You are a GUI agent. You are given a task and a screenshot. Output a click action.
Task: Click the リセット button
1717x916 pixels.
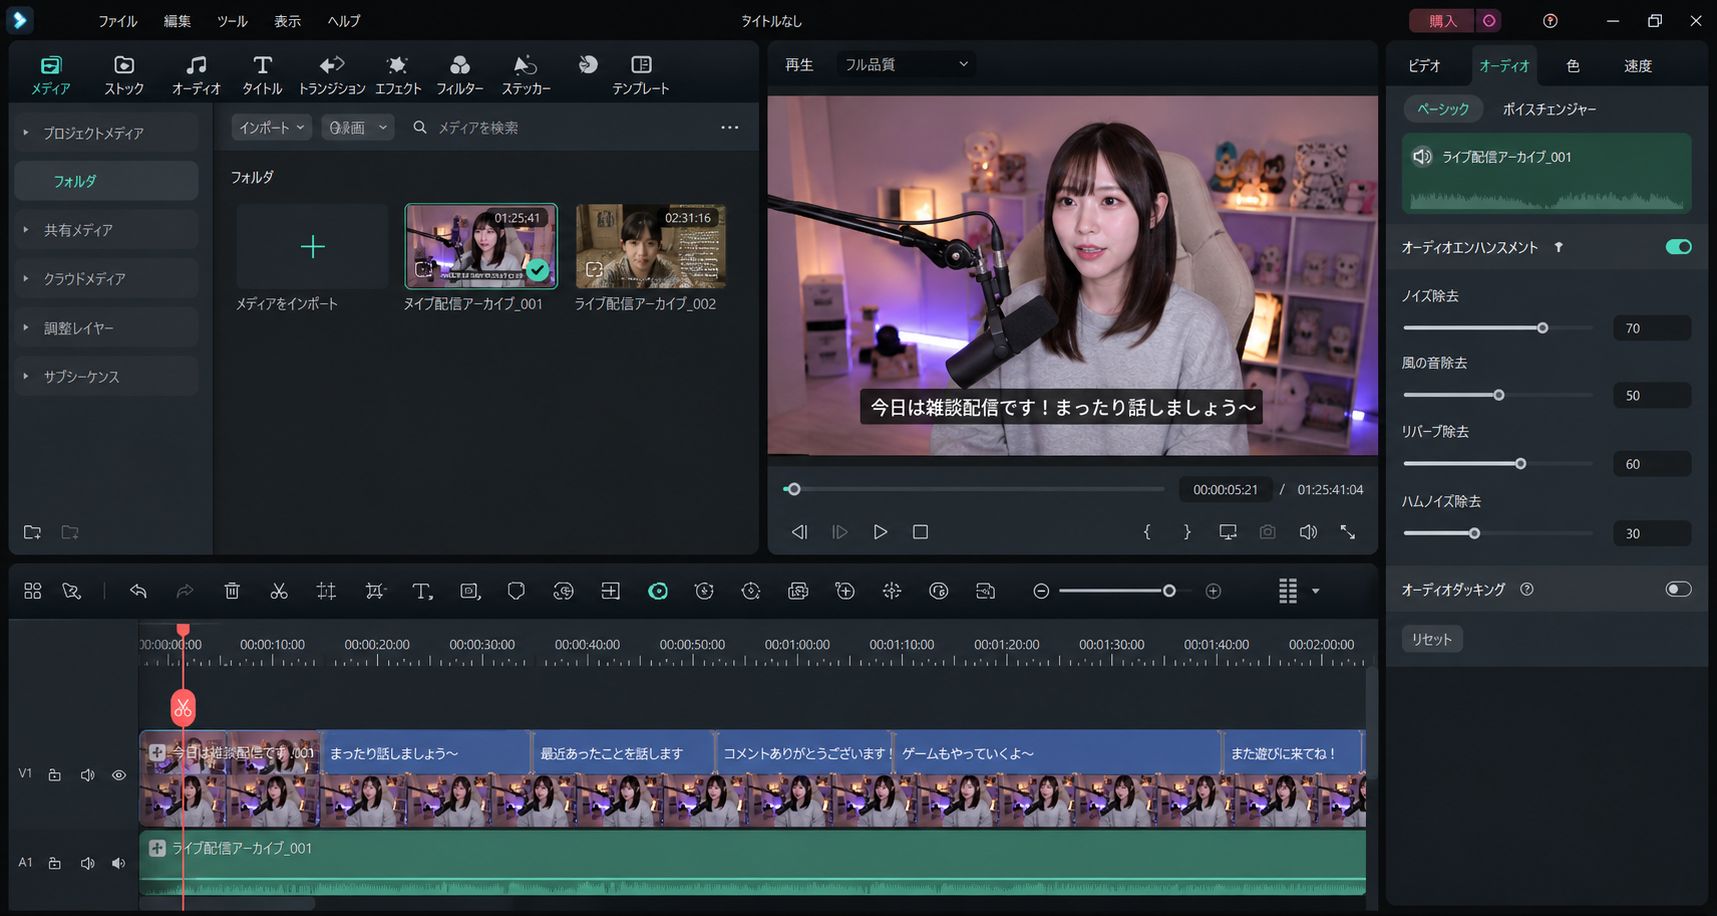1432,639
